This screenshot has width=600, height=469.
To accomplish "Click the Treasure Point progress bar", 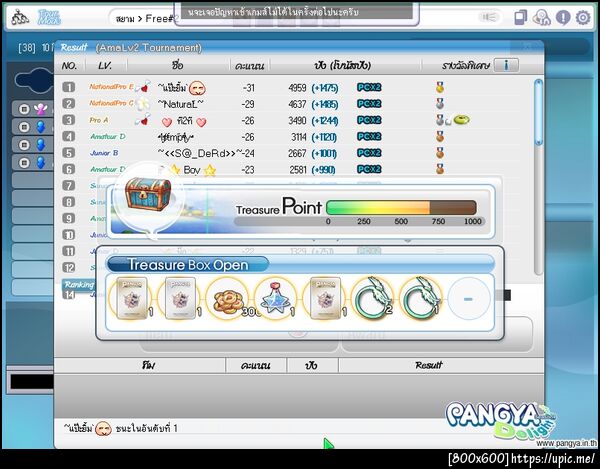I will point(401,208).
